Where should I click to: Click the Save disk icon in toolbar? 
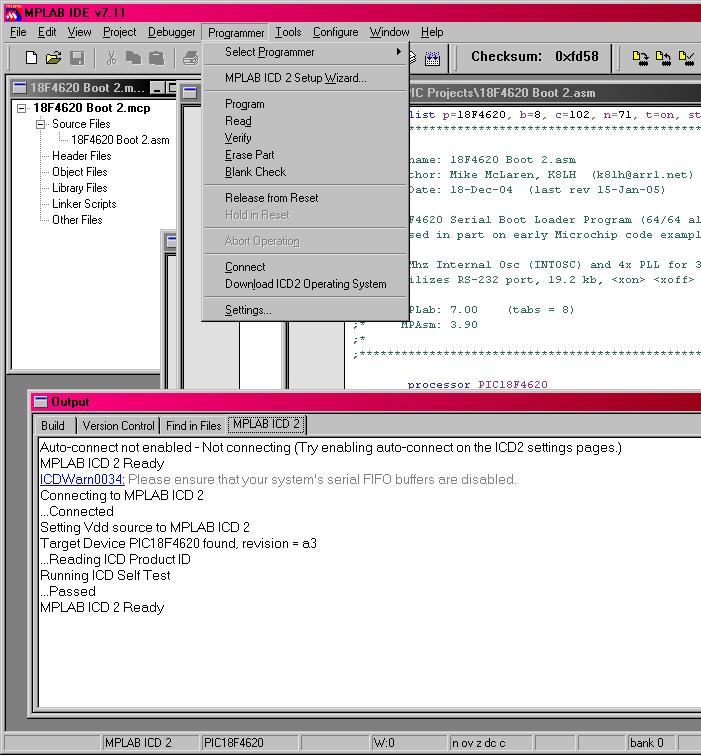[77, 58]
